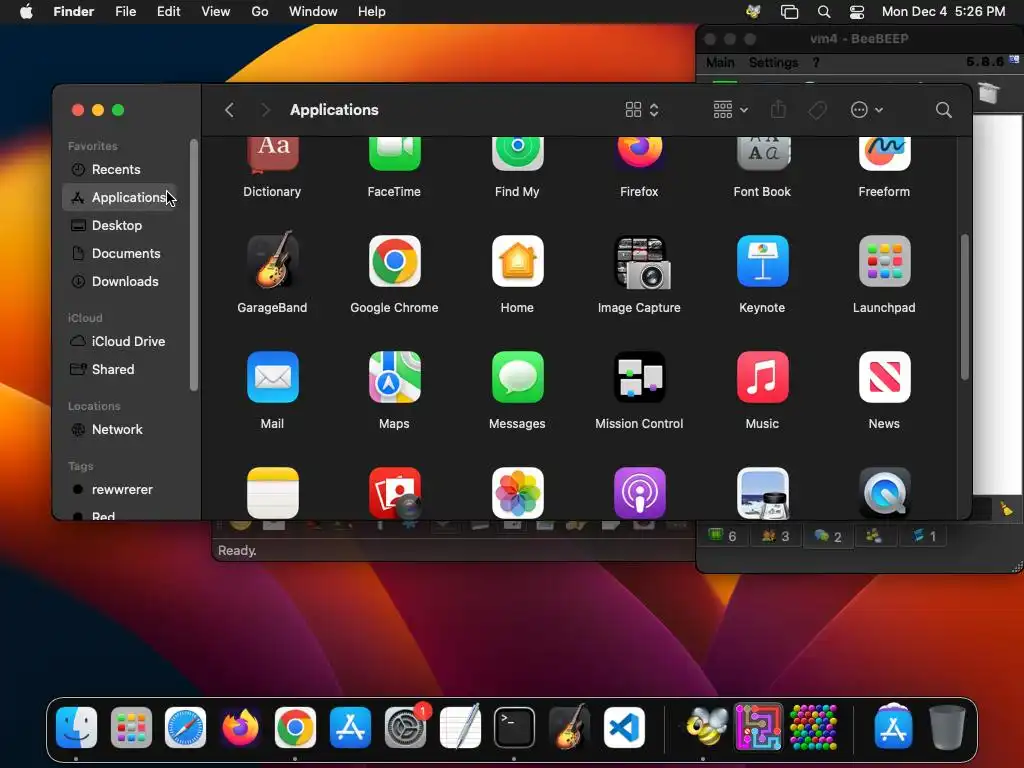Open the FaceTime app icon
Screen dimensions: 1024x768
click(394, 154)
